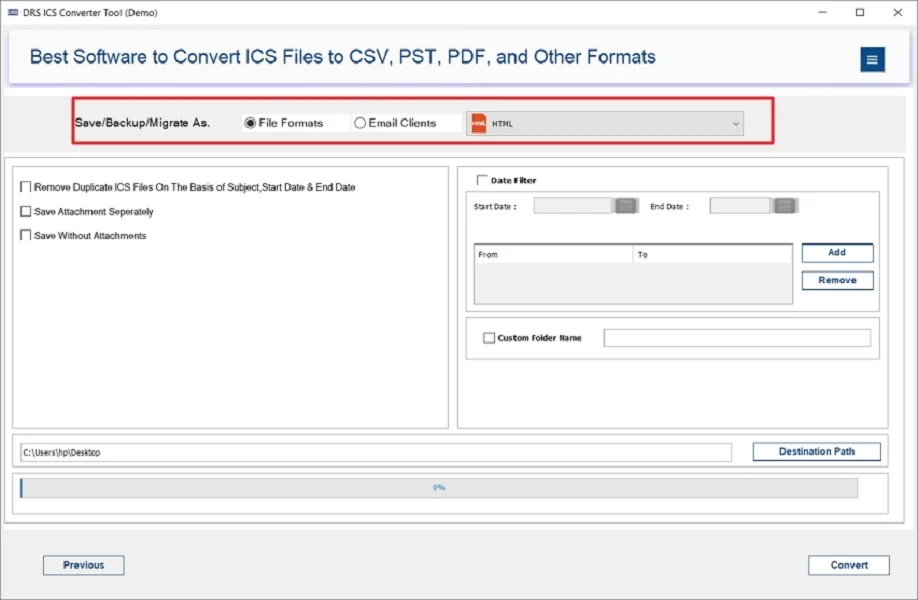Minimize the DRS ICS Converter window
This screenshot has height=600, width=918.
coord(823,12)
